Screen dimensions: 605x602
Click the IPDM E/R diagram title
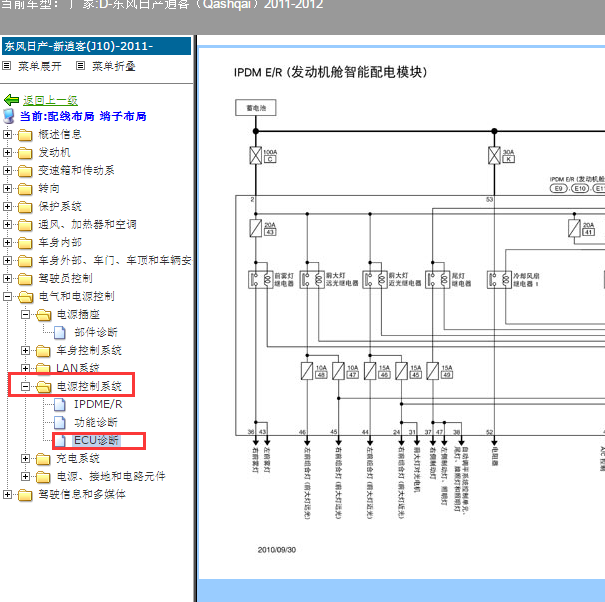tap(330, 72)
